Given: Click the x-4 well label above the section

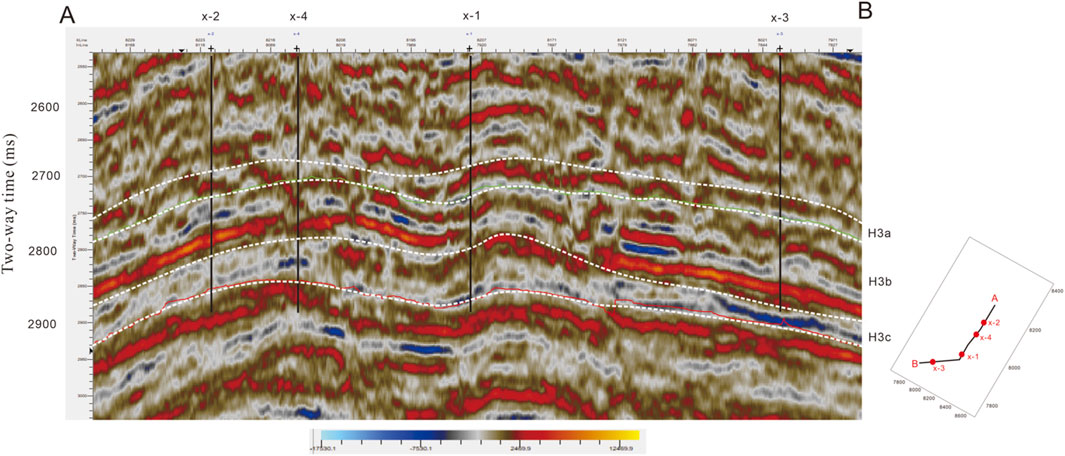Looking at the screenshot, I should coord(299,16).
